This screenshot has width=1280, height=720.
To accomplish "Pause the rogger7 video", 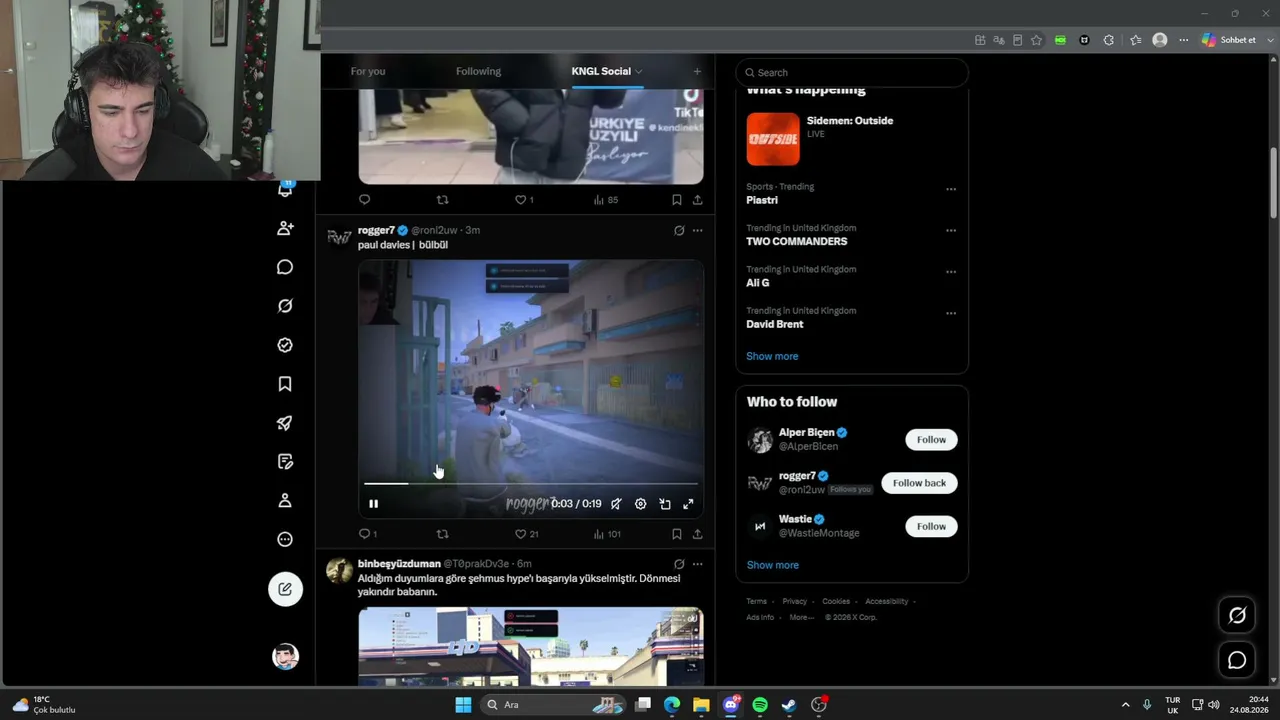I will point(373,504).
